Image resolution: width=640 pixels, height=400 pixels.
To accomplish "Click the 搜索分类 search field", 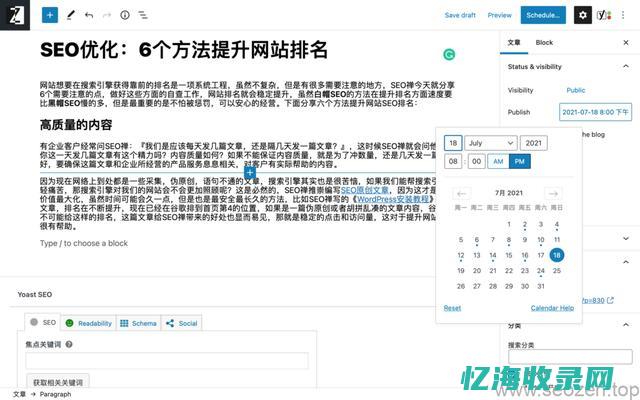I will 570,357.
